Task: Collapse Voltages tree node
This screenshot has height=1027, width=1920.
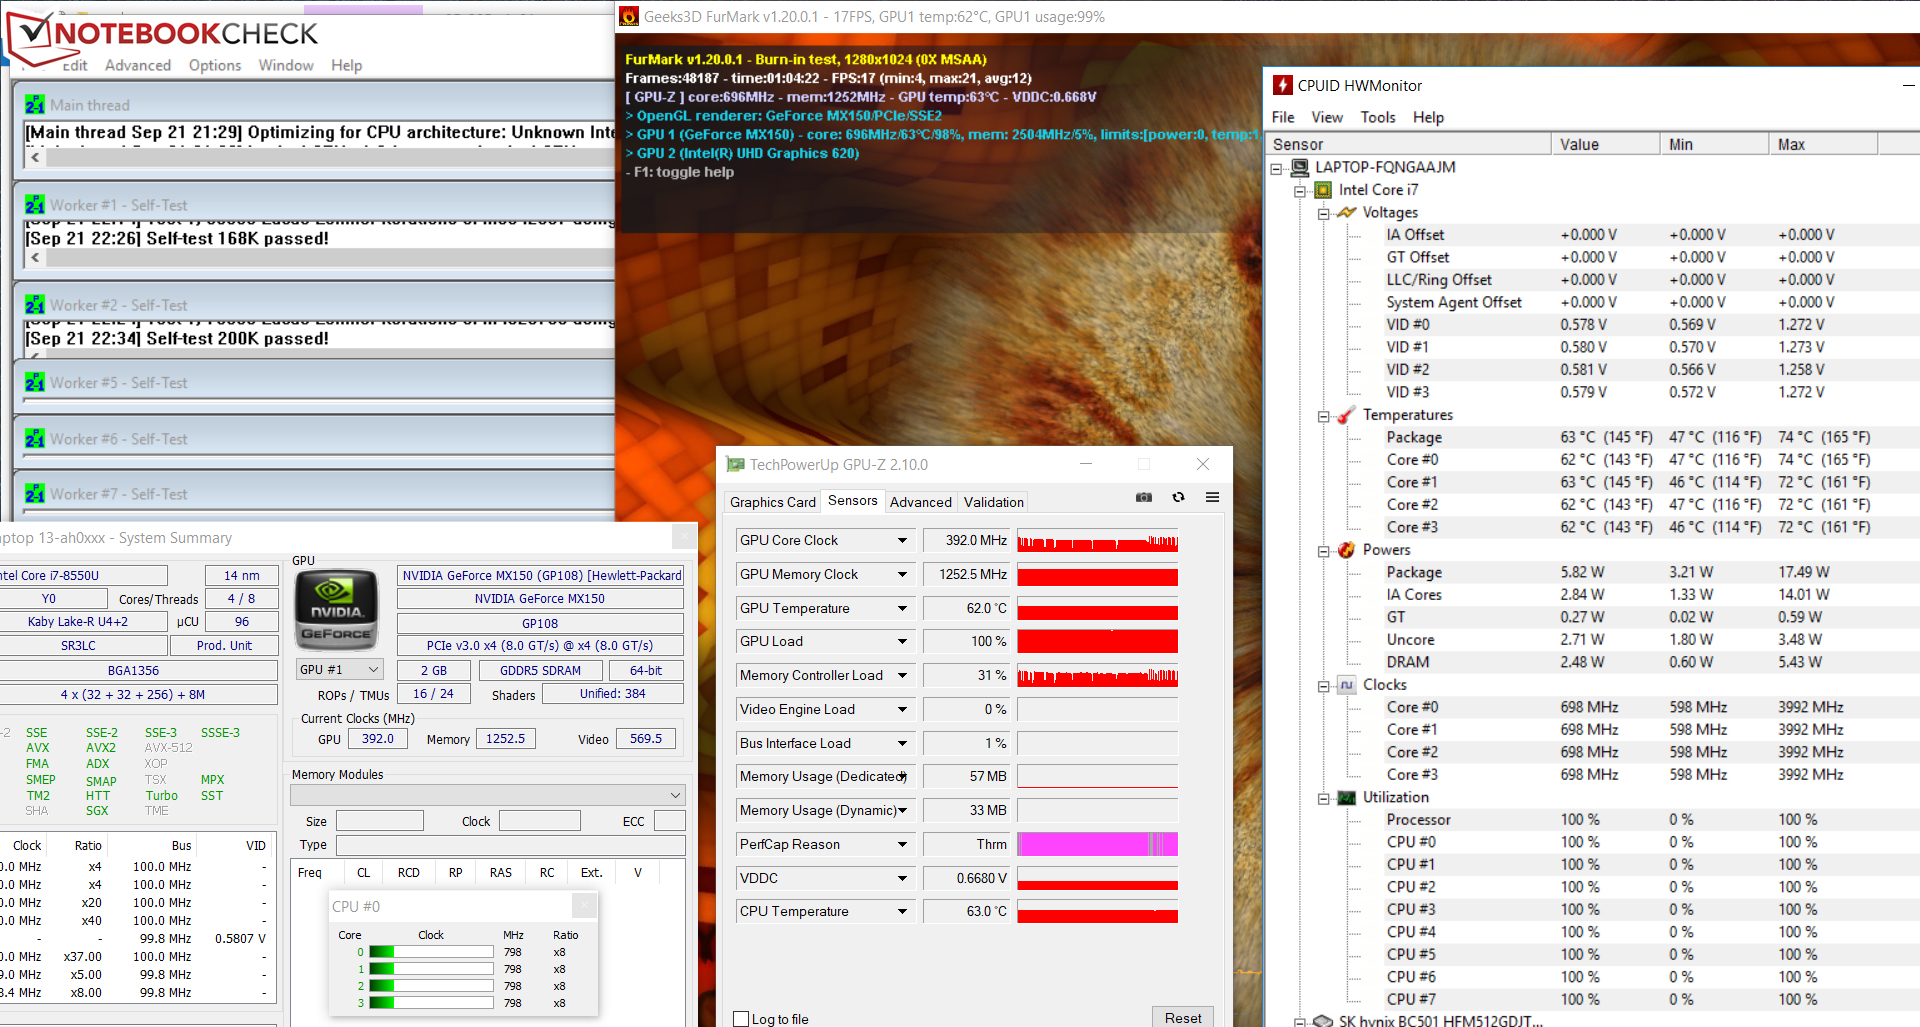Action: click(1323, 213)
